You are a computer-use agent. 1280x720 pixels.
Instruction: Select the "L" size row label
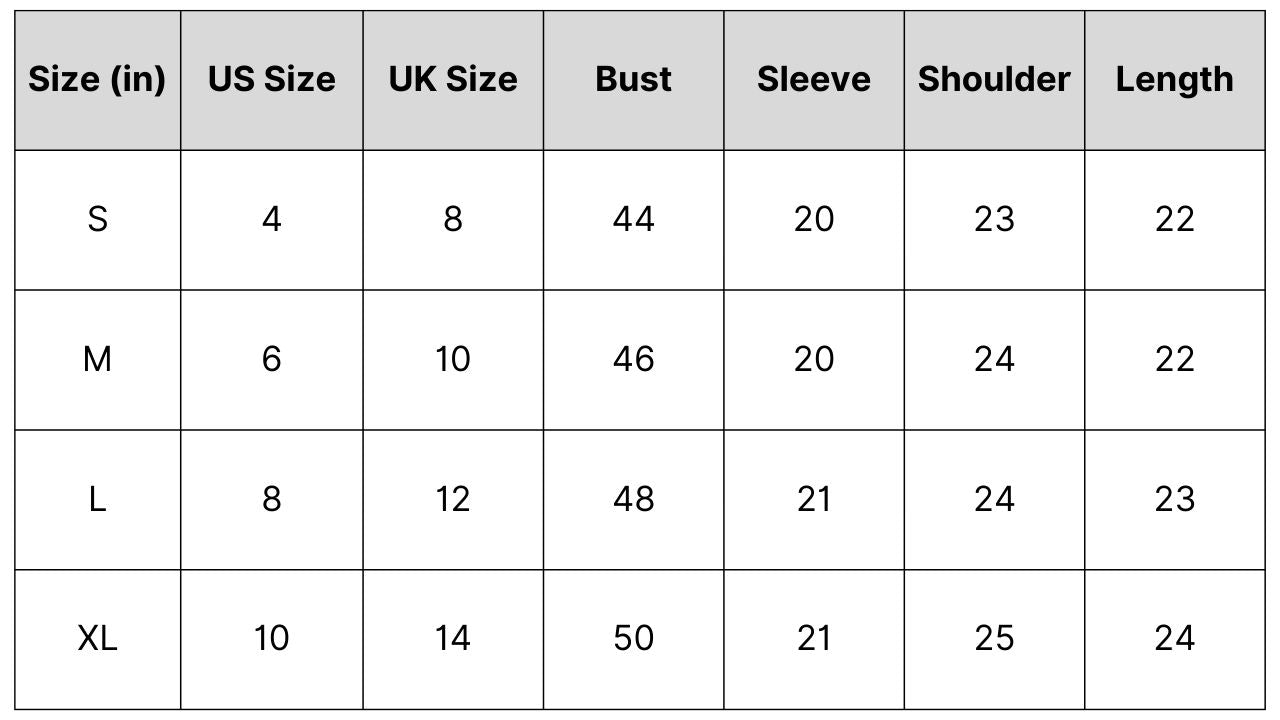(97, 499)
